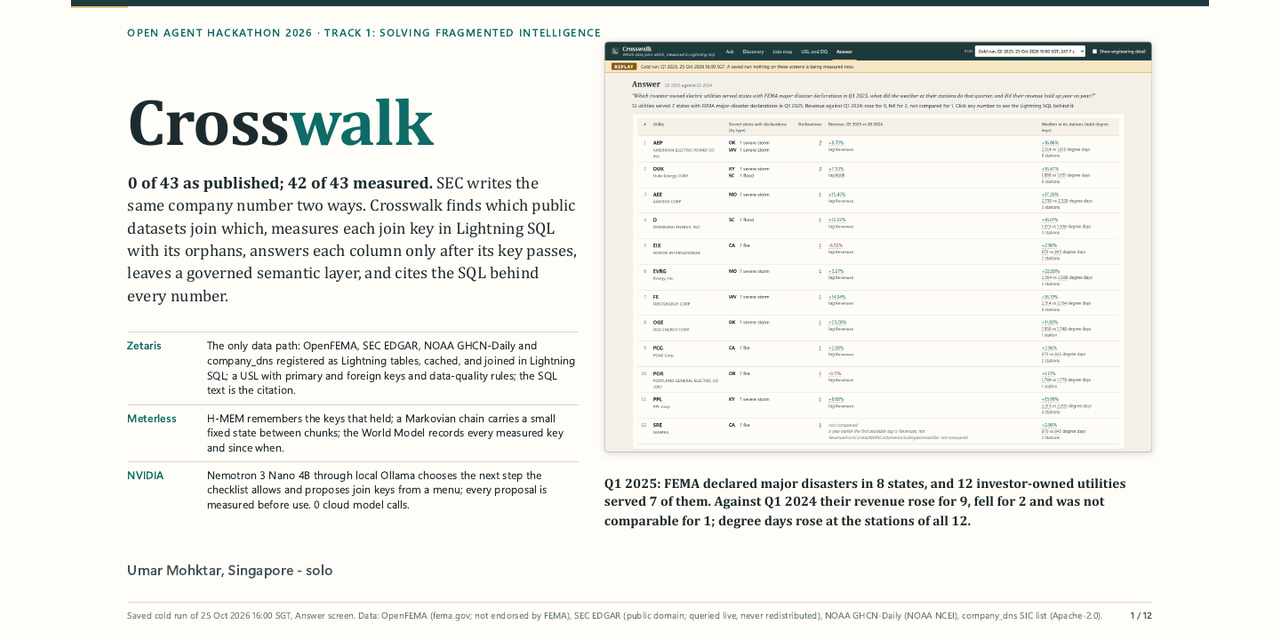
Task: Click the Crosswalk logo icon in app header
Action: coord(614,51)
